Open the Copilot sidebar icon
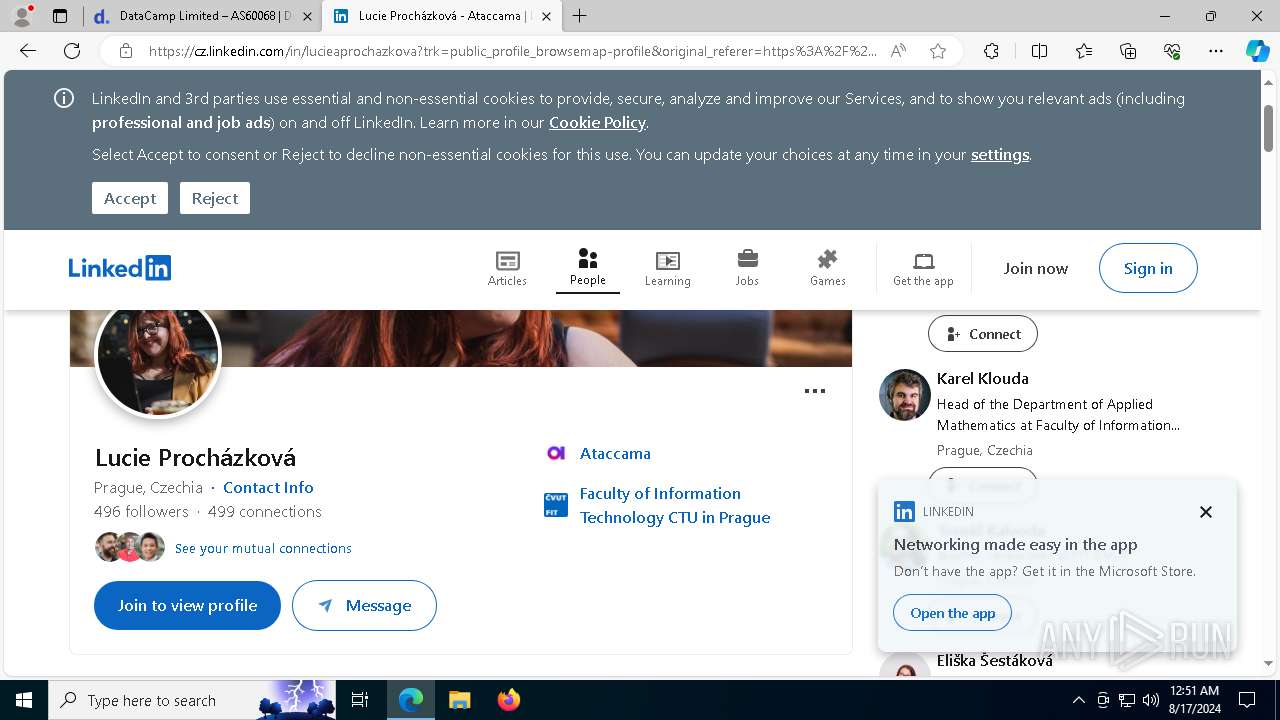Viewport: 1280px width, 720px height. coord(1257,51)
